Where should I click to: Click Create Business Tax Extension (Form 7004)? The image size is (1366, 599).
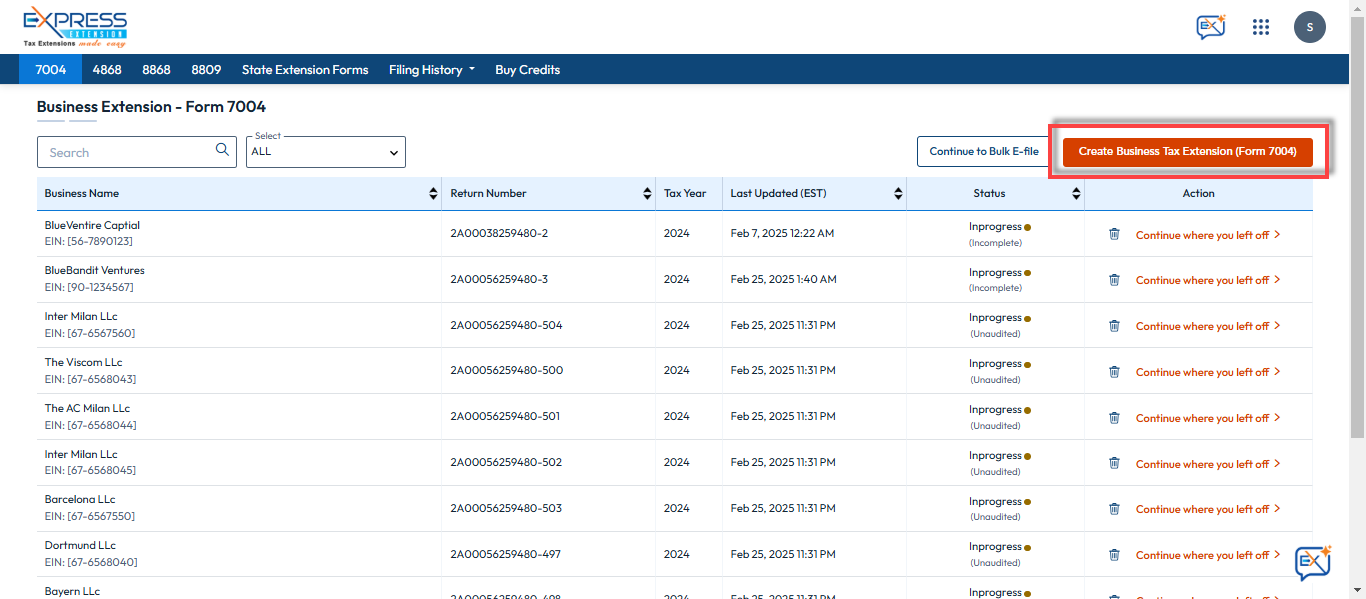tap(1188, 152)
